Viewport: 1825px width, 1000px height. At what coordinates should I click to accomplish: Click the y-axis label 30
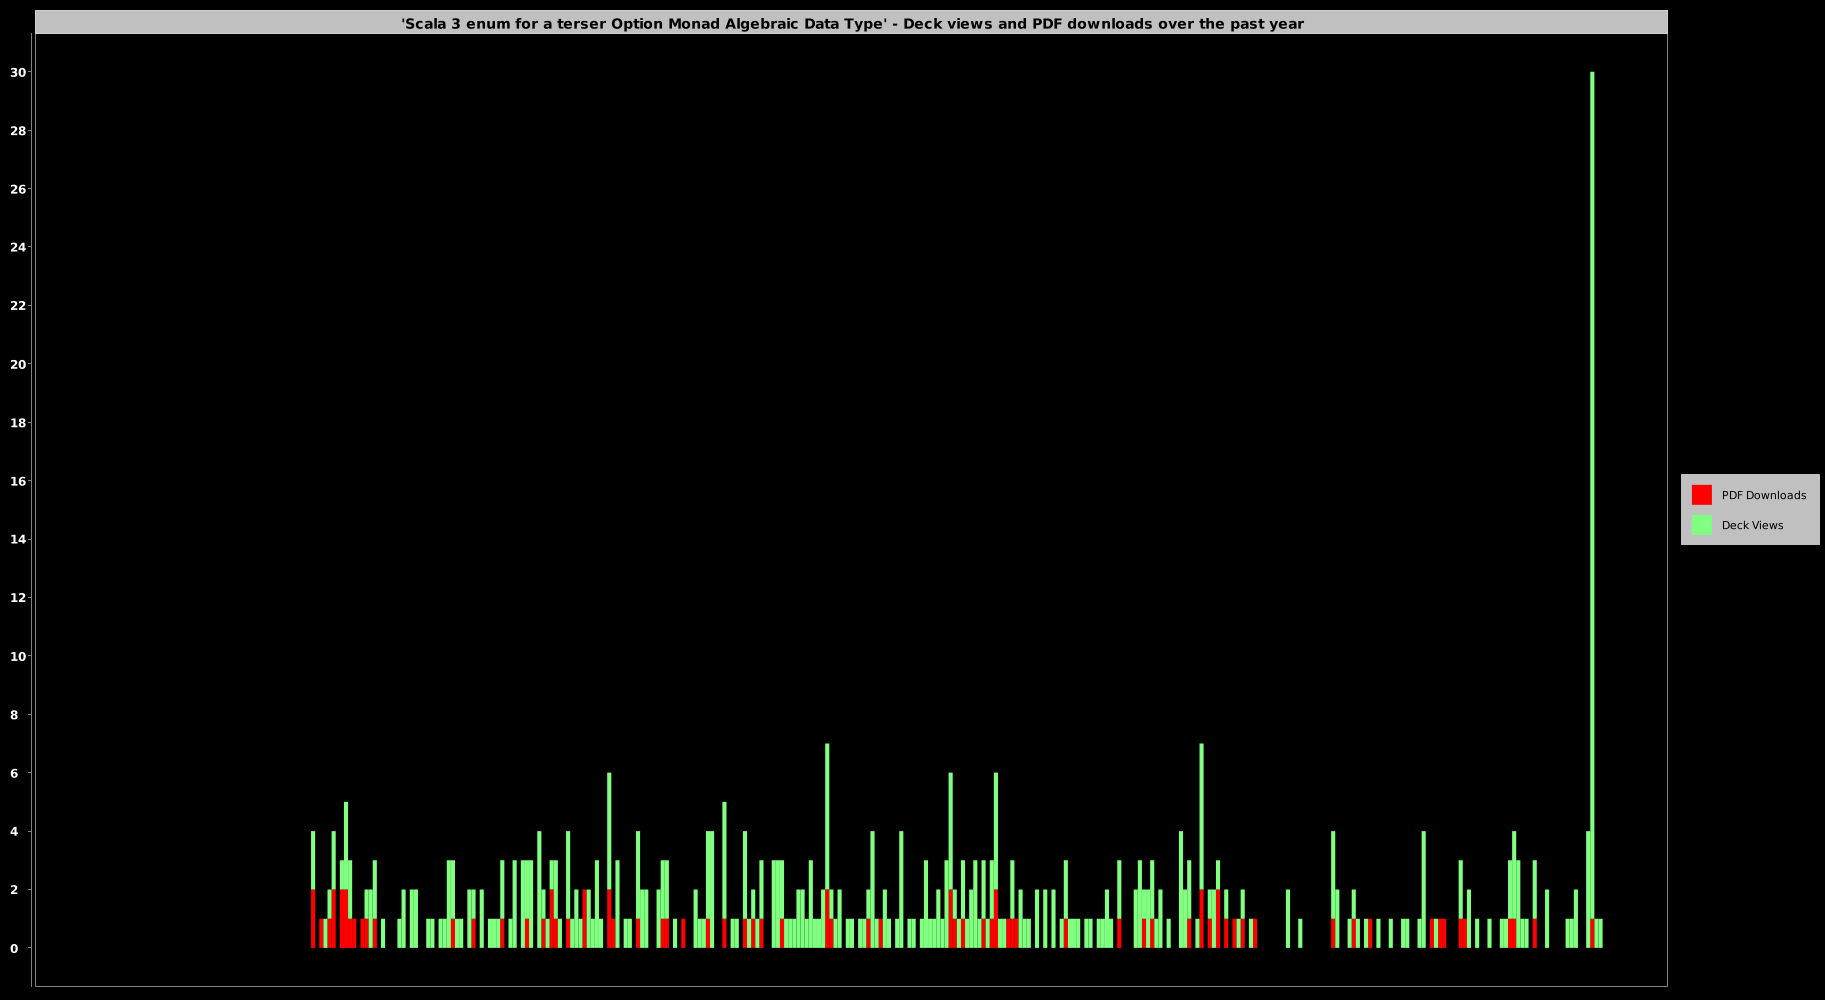point(18,72)
